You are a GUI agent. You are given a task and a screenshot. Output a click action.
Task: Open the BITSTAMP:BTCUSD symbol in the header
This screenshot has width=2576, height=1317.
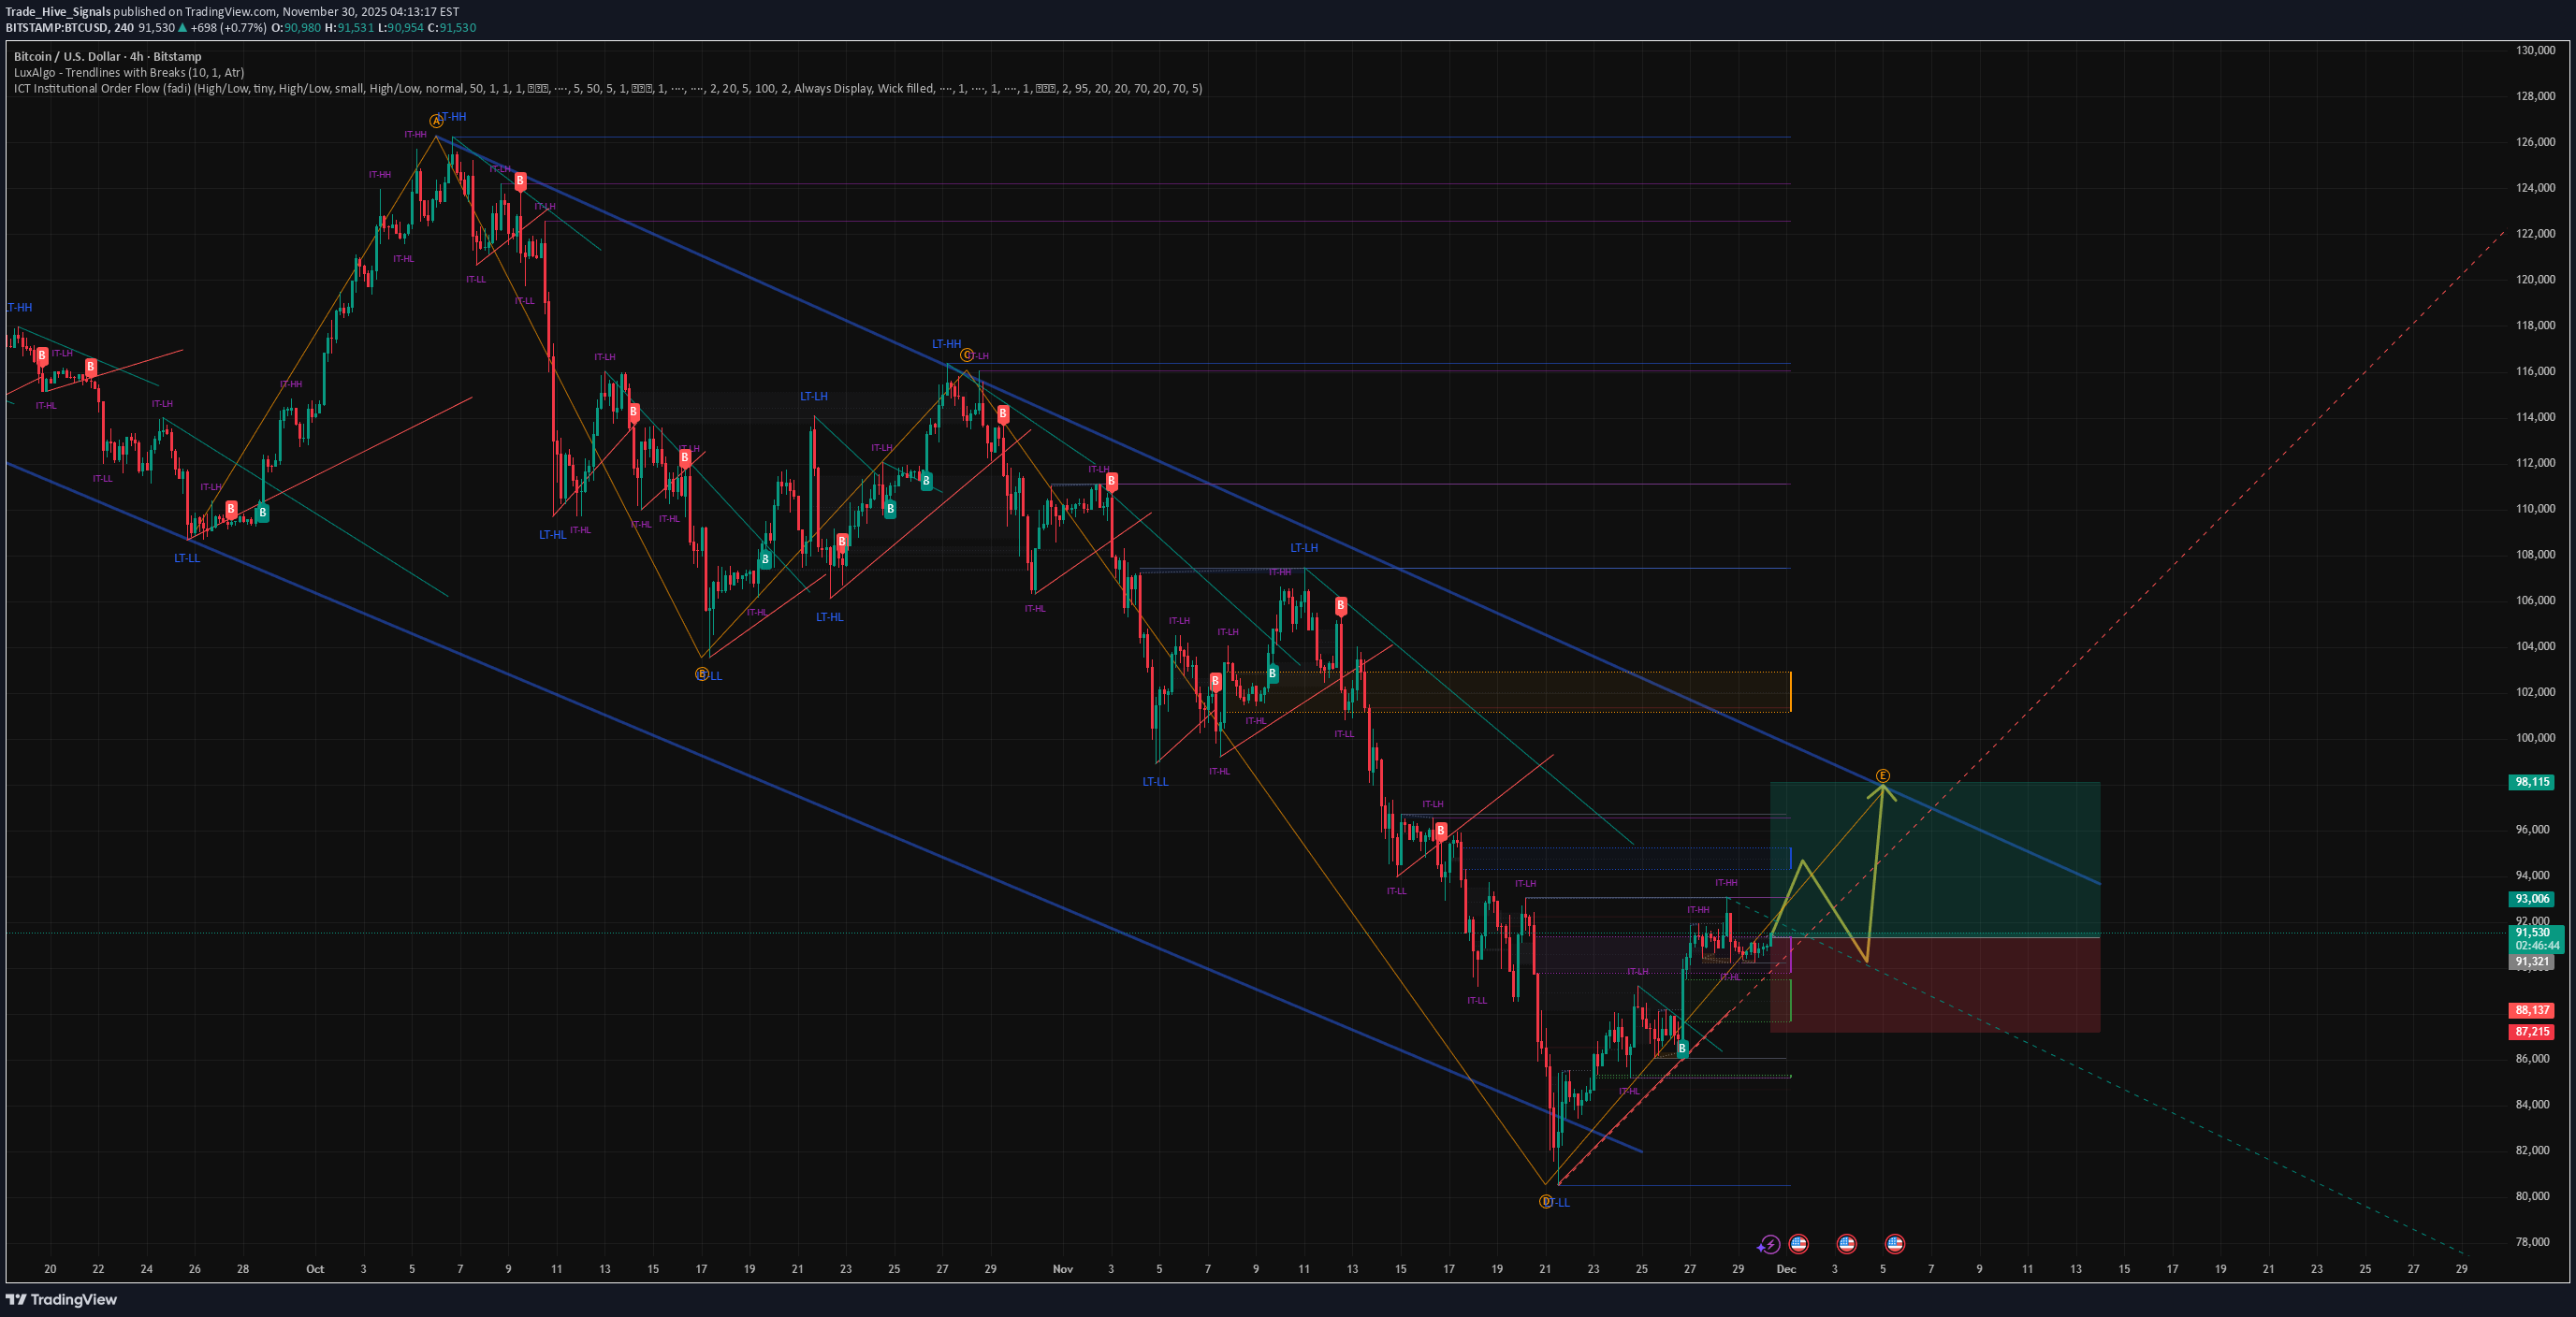pos(47,28)
